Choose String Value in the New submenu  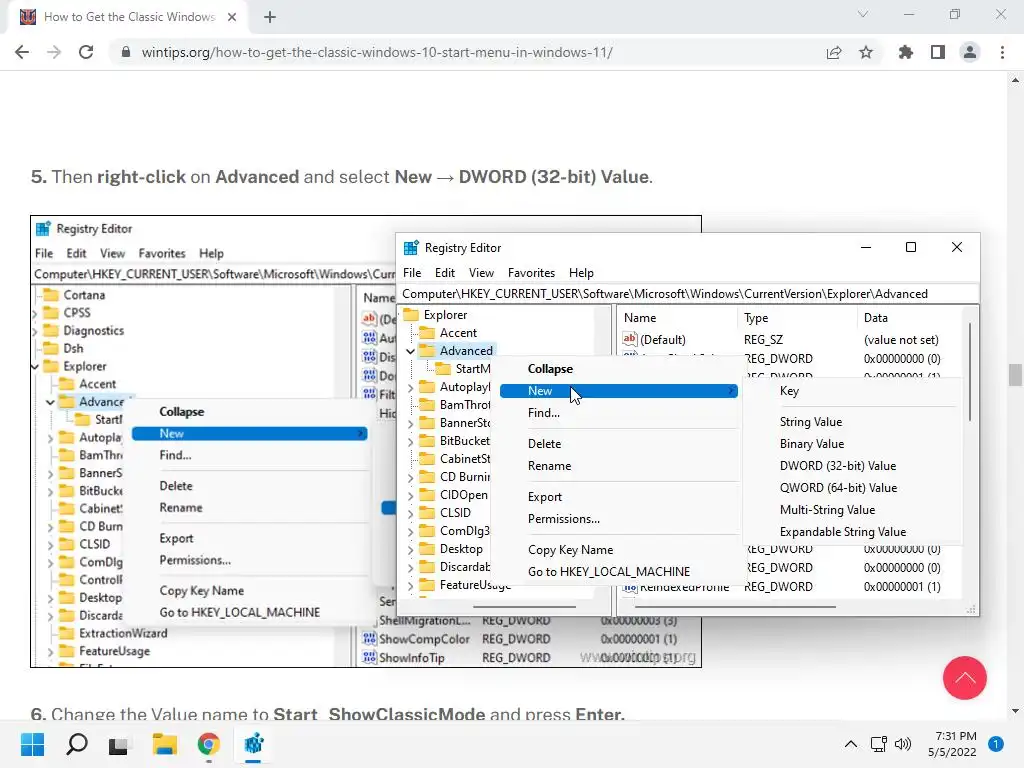811,422
